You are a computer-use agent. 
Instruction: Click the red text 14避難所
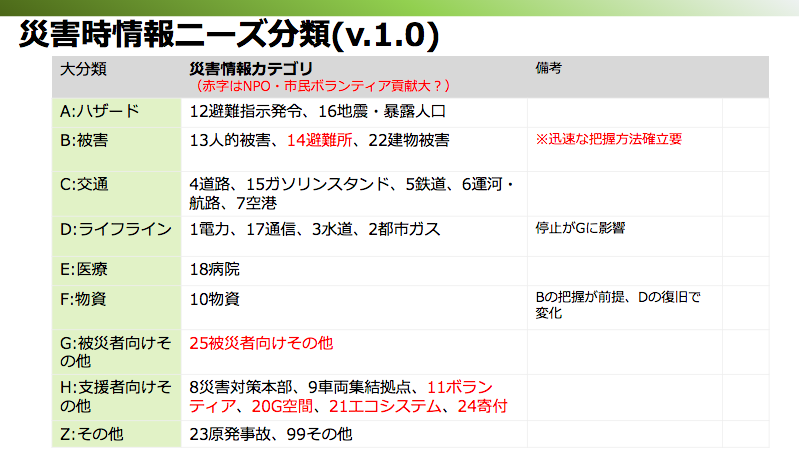(319, 140)
